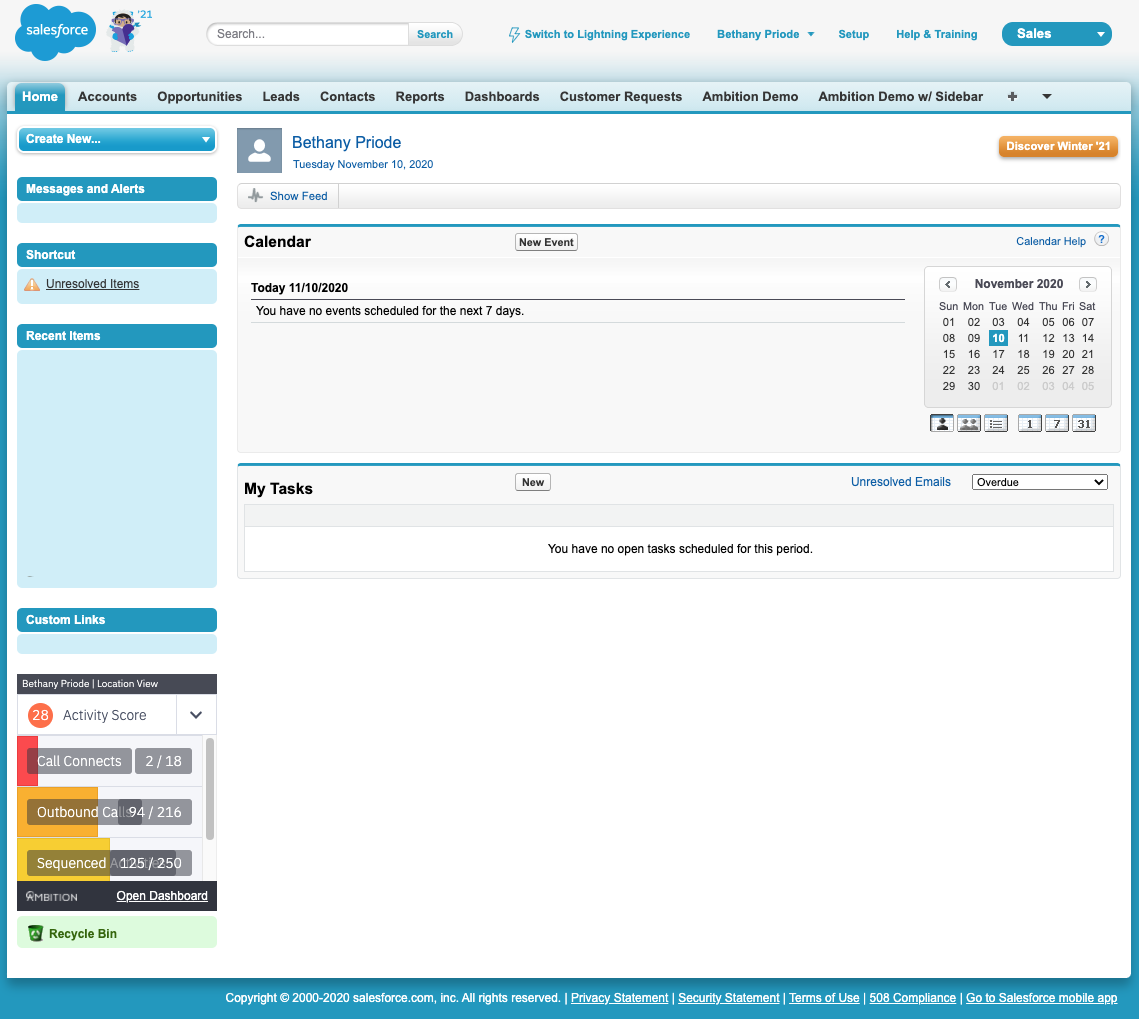Click the New Event button
This screenshot has height=1019, width=1139.
(545, 241)
